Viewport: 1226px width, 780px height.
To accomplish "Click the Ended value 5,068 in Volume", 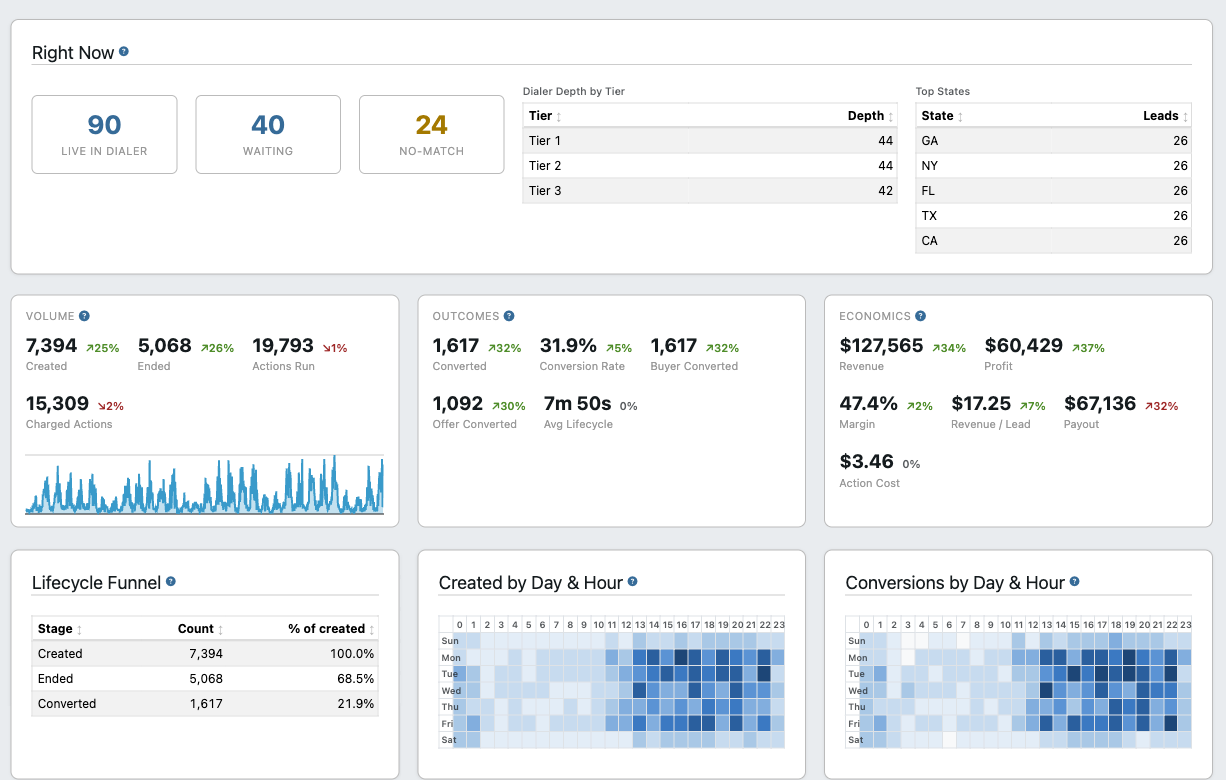I will point(165,346).
